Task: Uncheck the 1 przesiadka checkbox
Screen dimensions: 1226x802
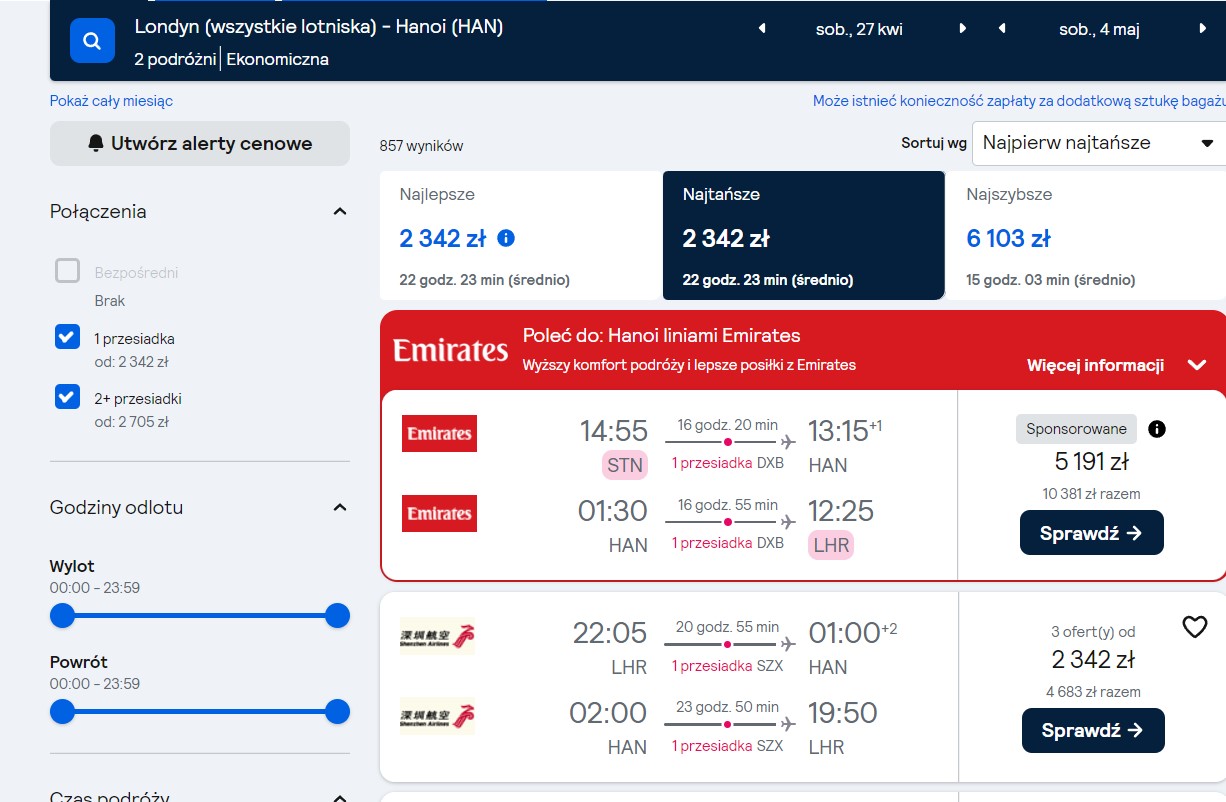Action: pyautogui.click(x=67, y=337)
